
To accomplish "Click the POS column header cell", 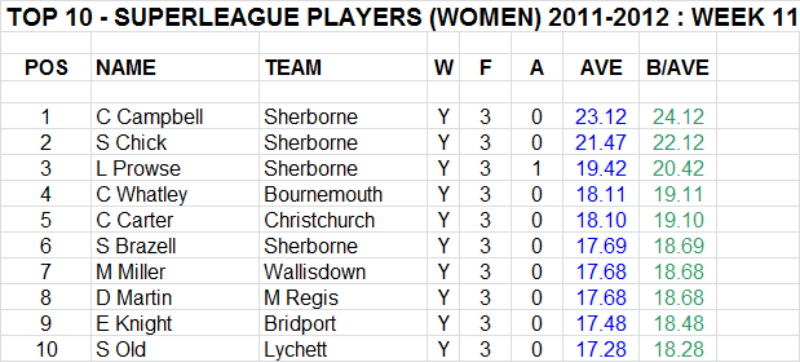I will point(46,67).
